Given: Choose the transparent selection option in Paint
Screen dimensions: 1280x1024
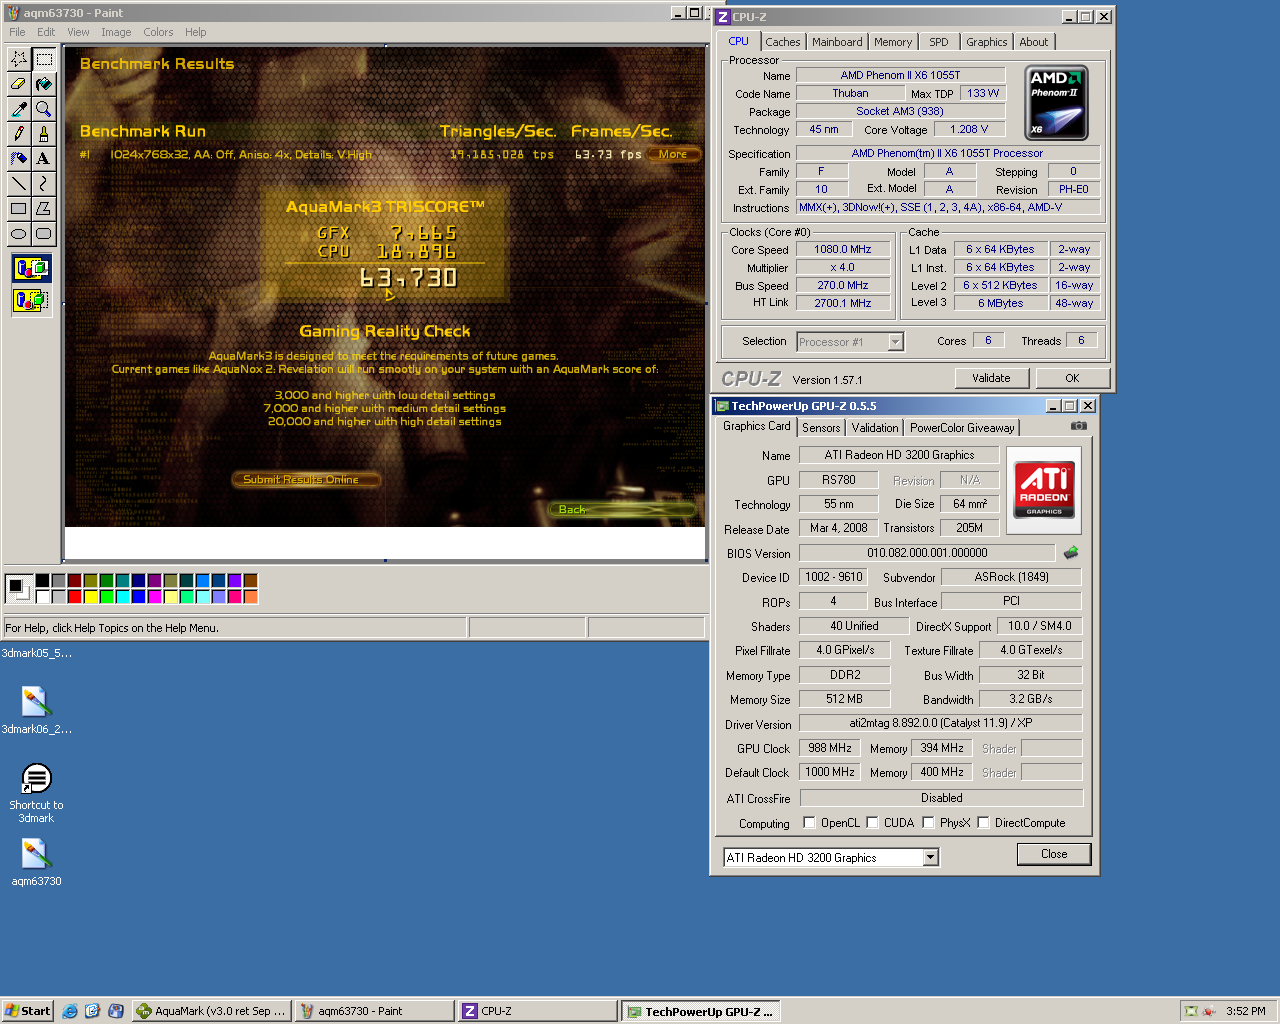Looking at the screenshot, I should click(31, 299).
